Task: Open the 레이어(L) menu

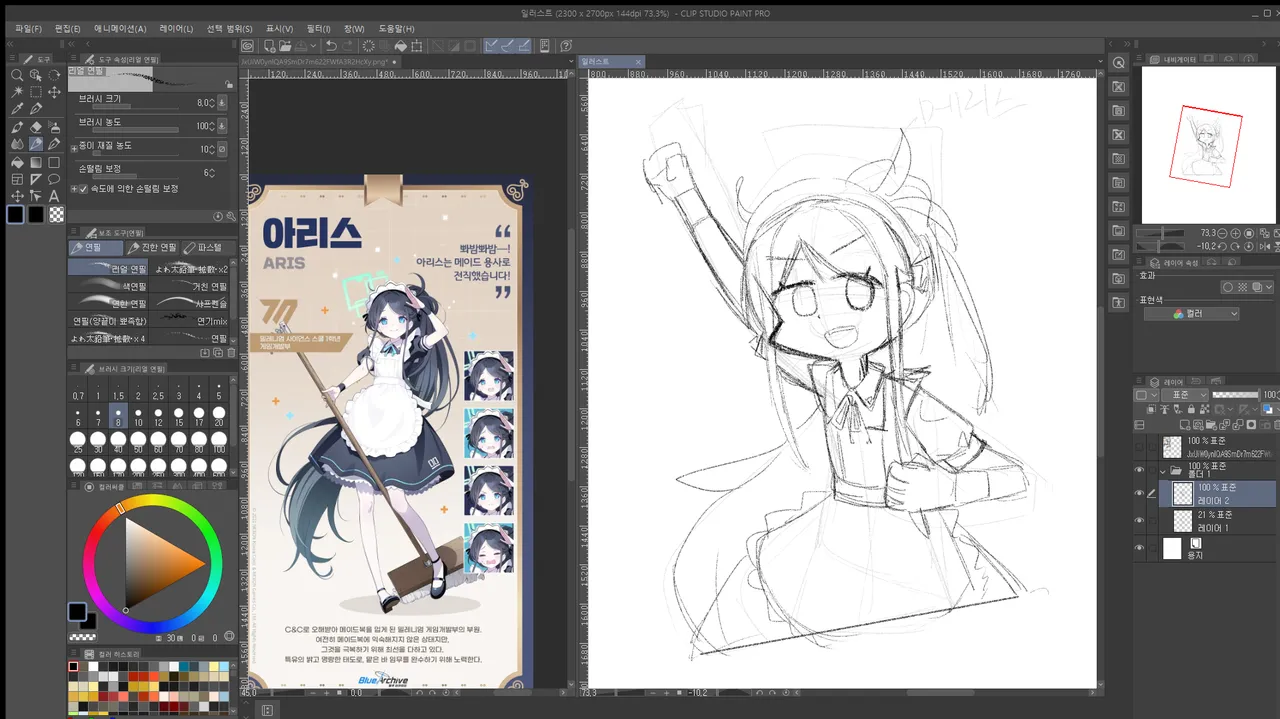Action: click(176, 29)
